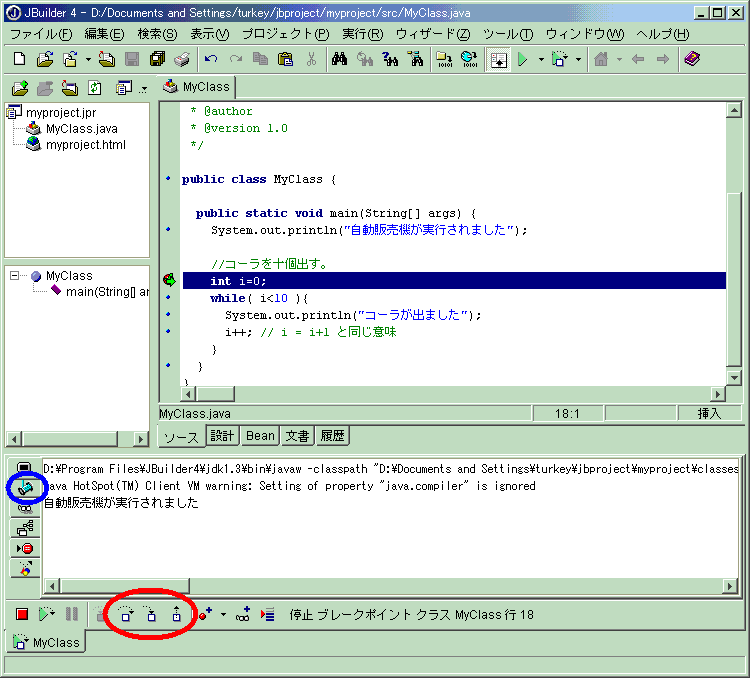Open the help book icon
The width and height of the screenshot is (750, 678).
692,59
